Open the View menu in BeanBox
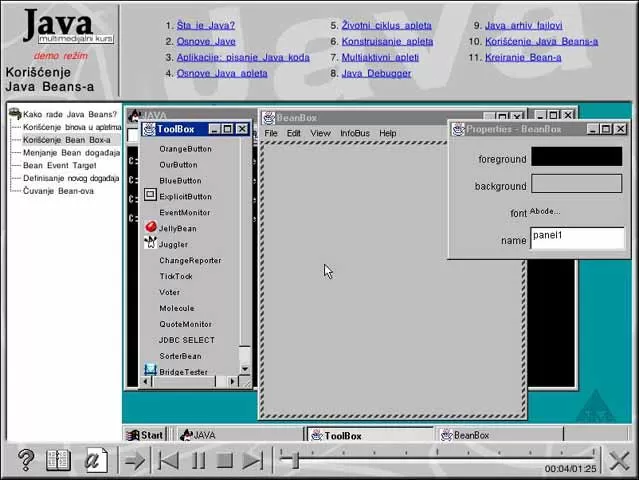Viewport: 639px width, 480px height. (320, 133)
